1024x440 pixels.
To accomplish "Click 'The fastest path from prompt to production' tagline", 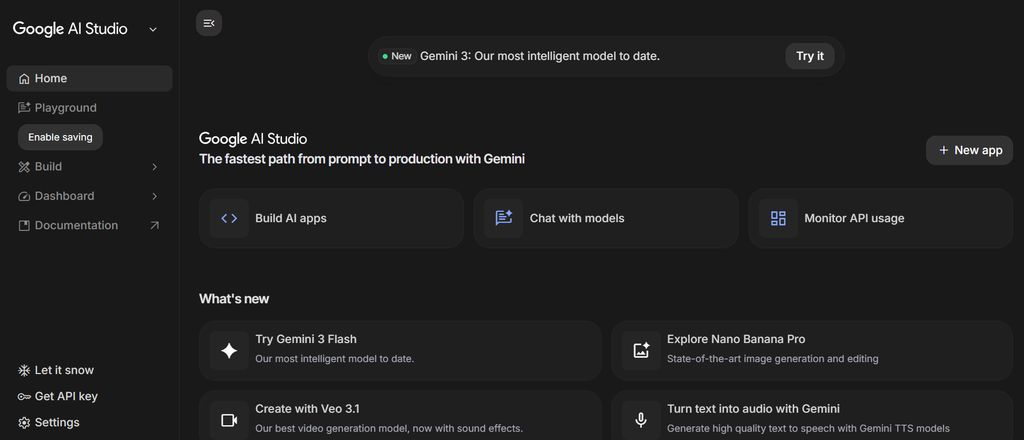I will coord(362,159).
